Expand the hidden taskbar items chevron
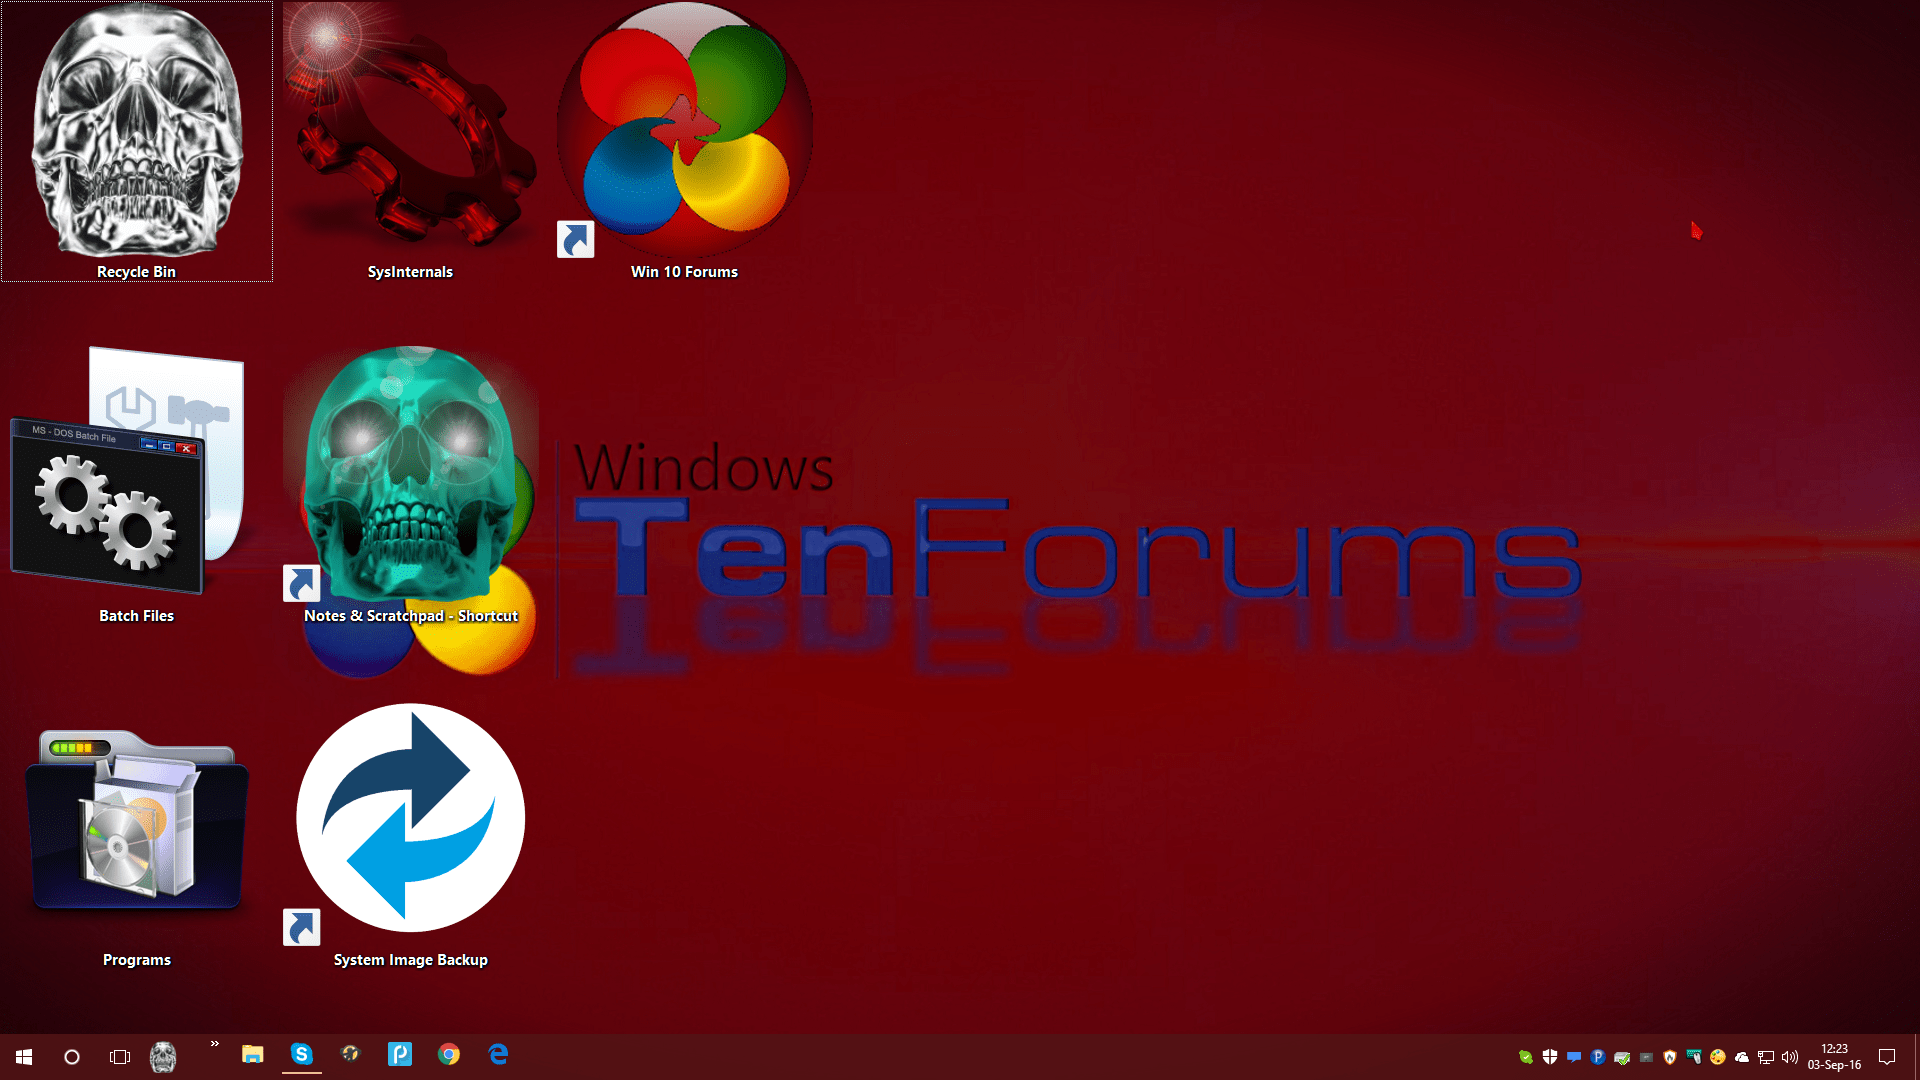The width and height of the screenshot is (1920, 1080). 214,1043
